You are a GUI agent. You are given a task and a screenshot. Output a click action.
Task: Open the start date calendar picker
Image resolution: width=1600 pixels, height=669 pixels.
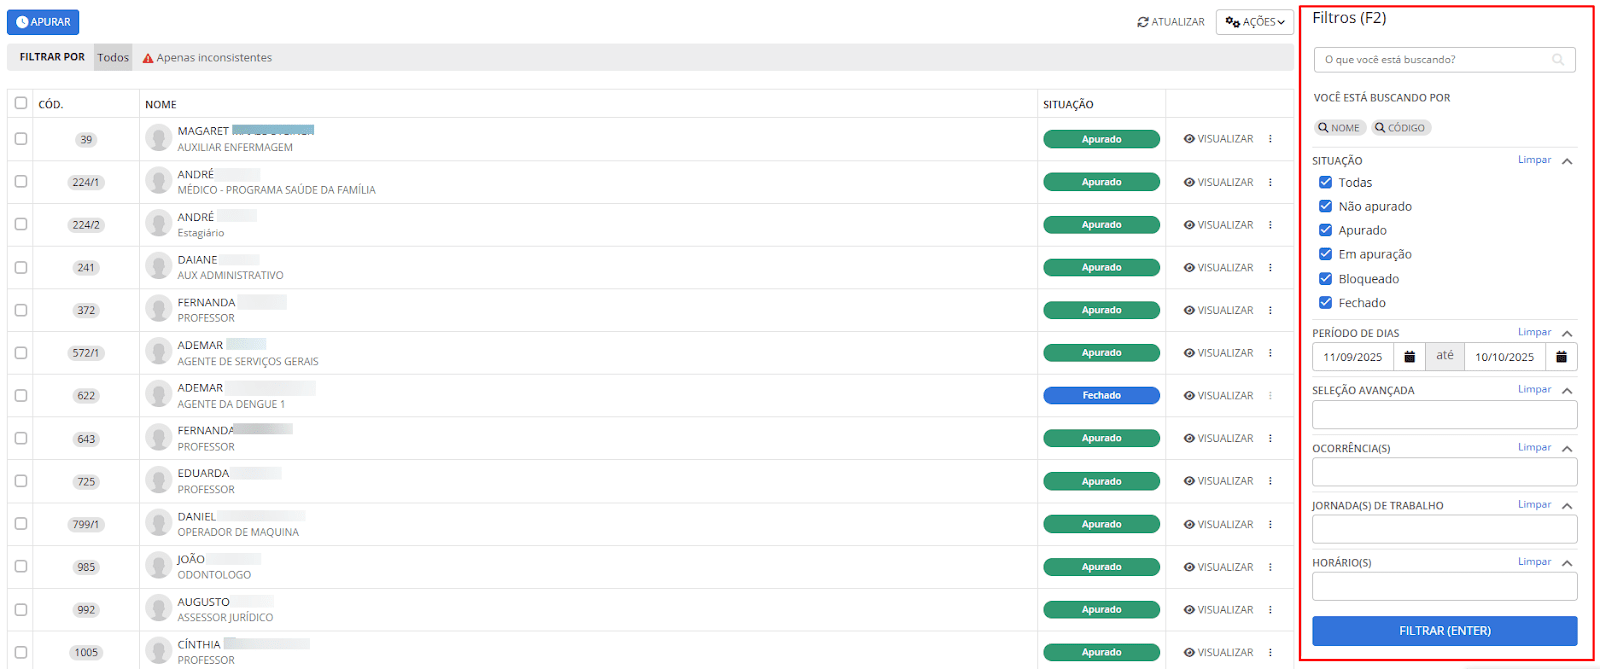pos(1409,357)
